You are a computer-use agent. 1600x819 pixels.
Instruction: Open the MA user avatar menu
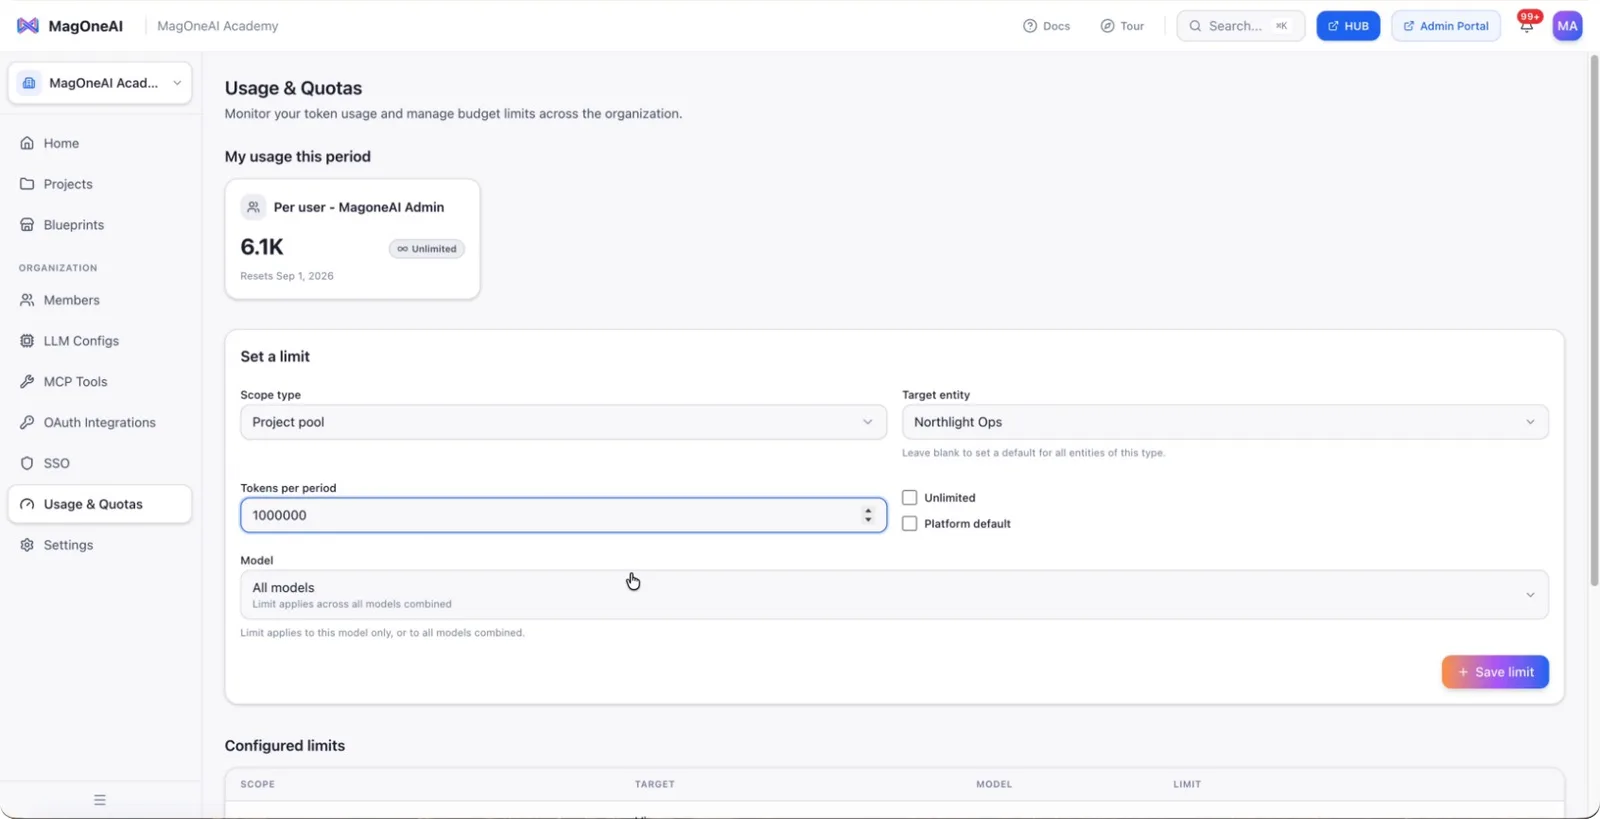coord(1567,26)
